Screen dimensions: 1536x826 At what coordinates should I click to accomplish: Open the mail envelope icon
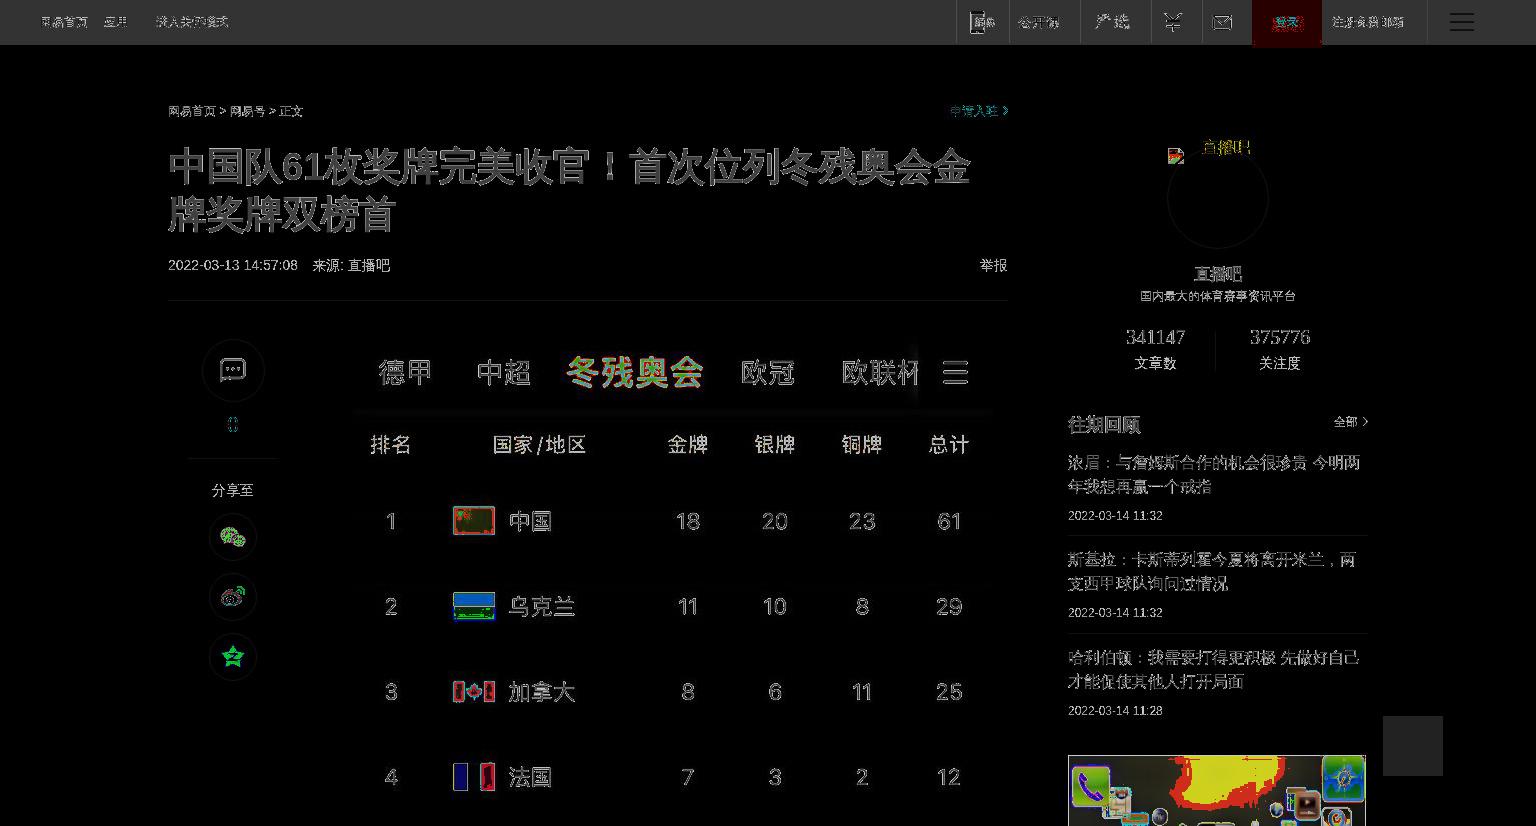(1222, 22)
